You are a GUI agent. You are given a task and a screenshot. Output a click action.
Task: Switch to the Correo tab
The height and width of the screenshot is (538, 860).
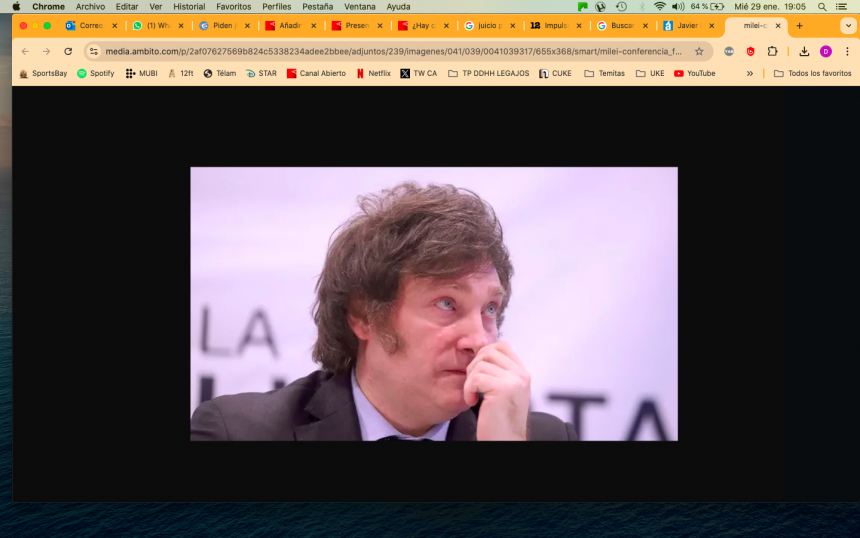(x=90, y=26)
